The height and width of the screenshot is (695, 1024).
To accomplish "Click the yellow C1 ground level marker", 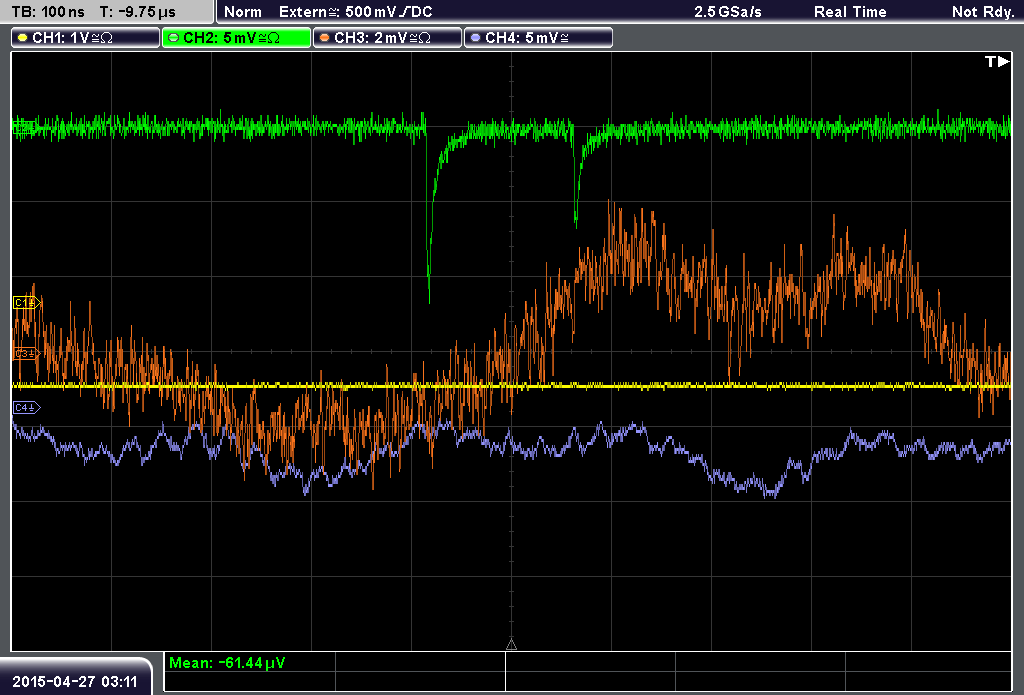I will pyautogui.click(x=27, y=302).
